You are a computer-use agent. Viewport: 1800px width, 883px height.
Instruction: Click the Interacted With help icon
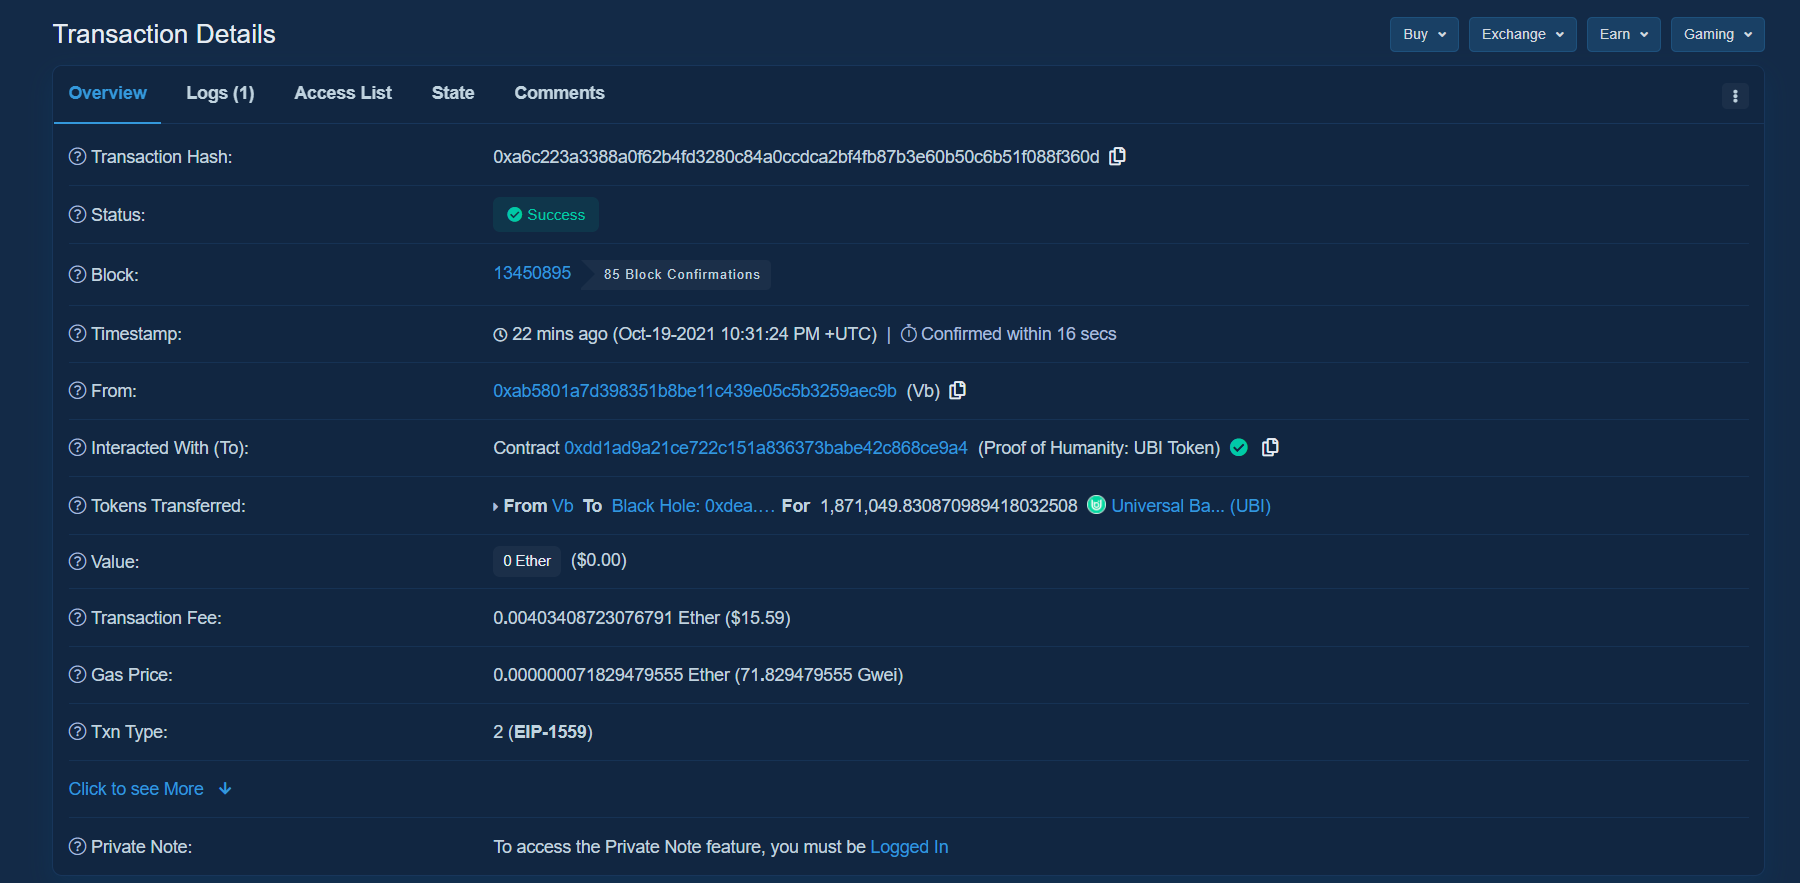point(77,447)
